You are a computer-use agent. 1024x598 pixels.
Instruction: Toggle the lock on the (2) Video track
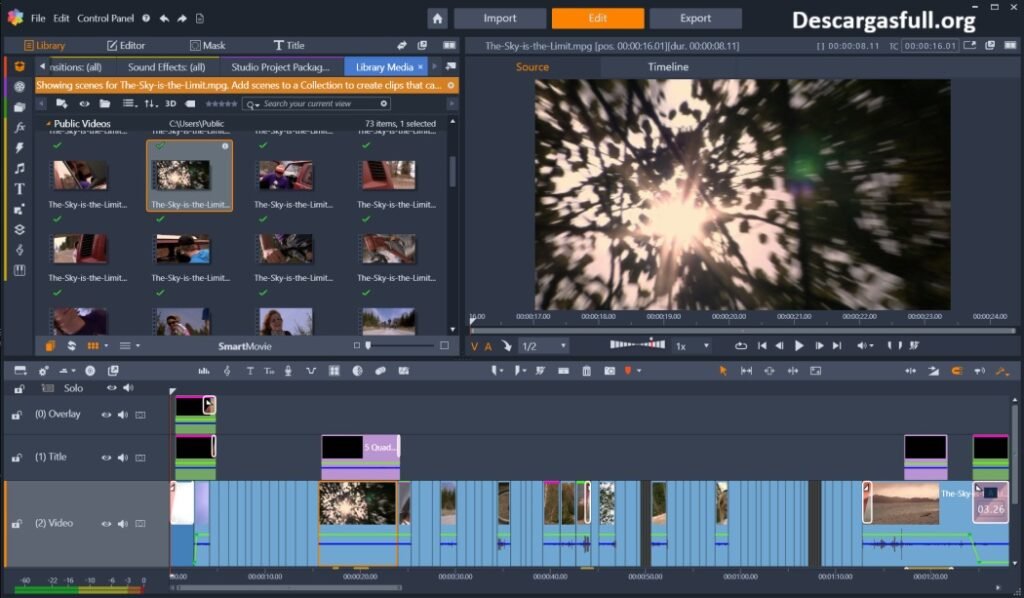pyautogui.click(x=16, y=524)
